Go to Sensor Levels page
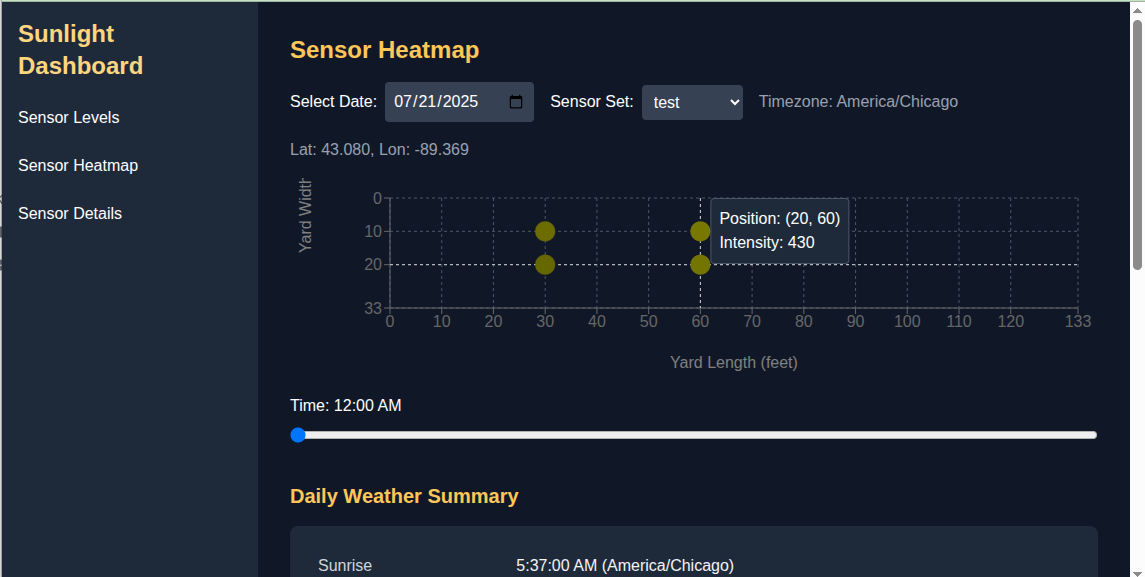The height and width of the screenshot is (577, 1145). [x=69, y=118]
